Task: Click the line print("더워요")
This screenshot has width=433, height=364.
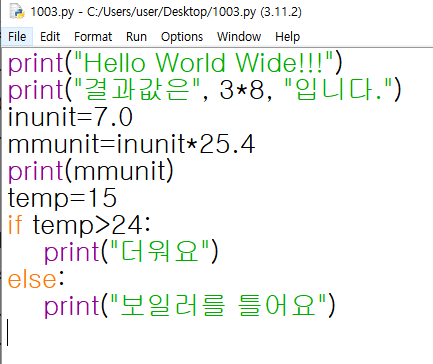Action: pos(131,252)
